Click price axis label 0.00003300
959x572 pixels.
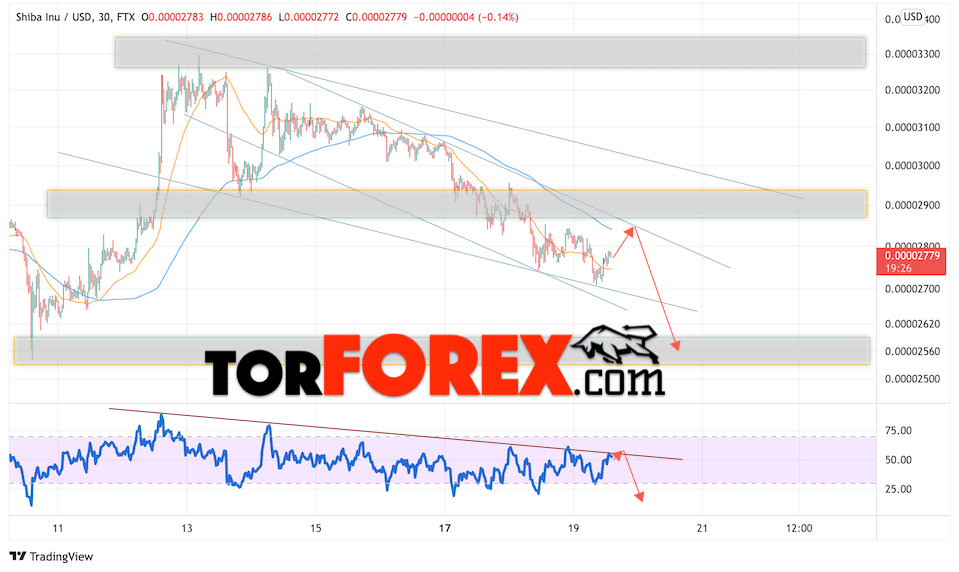912,54
